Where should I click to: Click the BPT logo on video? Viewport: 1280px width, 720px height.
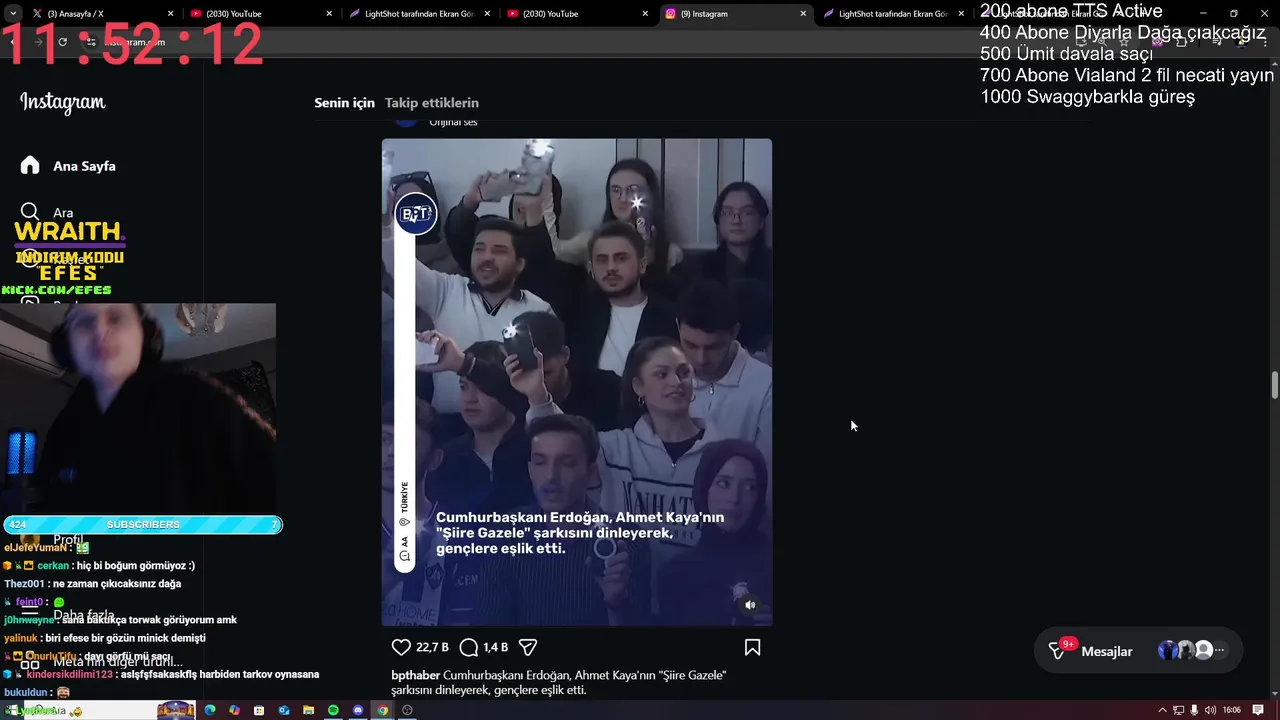click(415, 214)
